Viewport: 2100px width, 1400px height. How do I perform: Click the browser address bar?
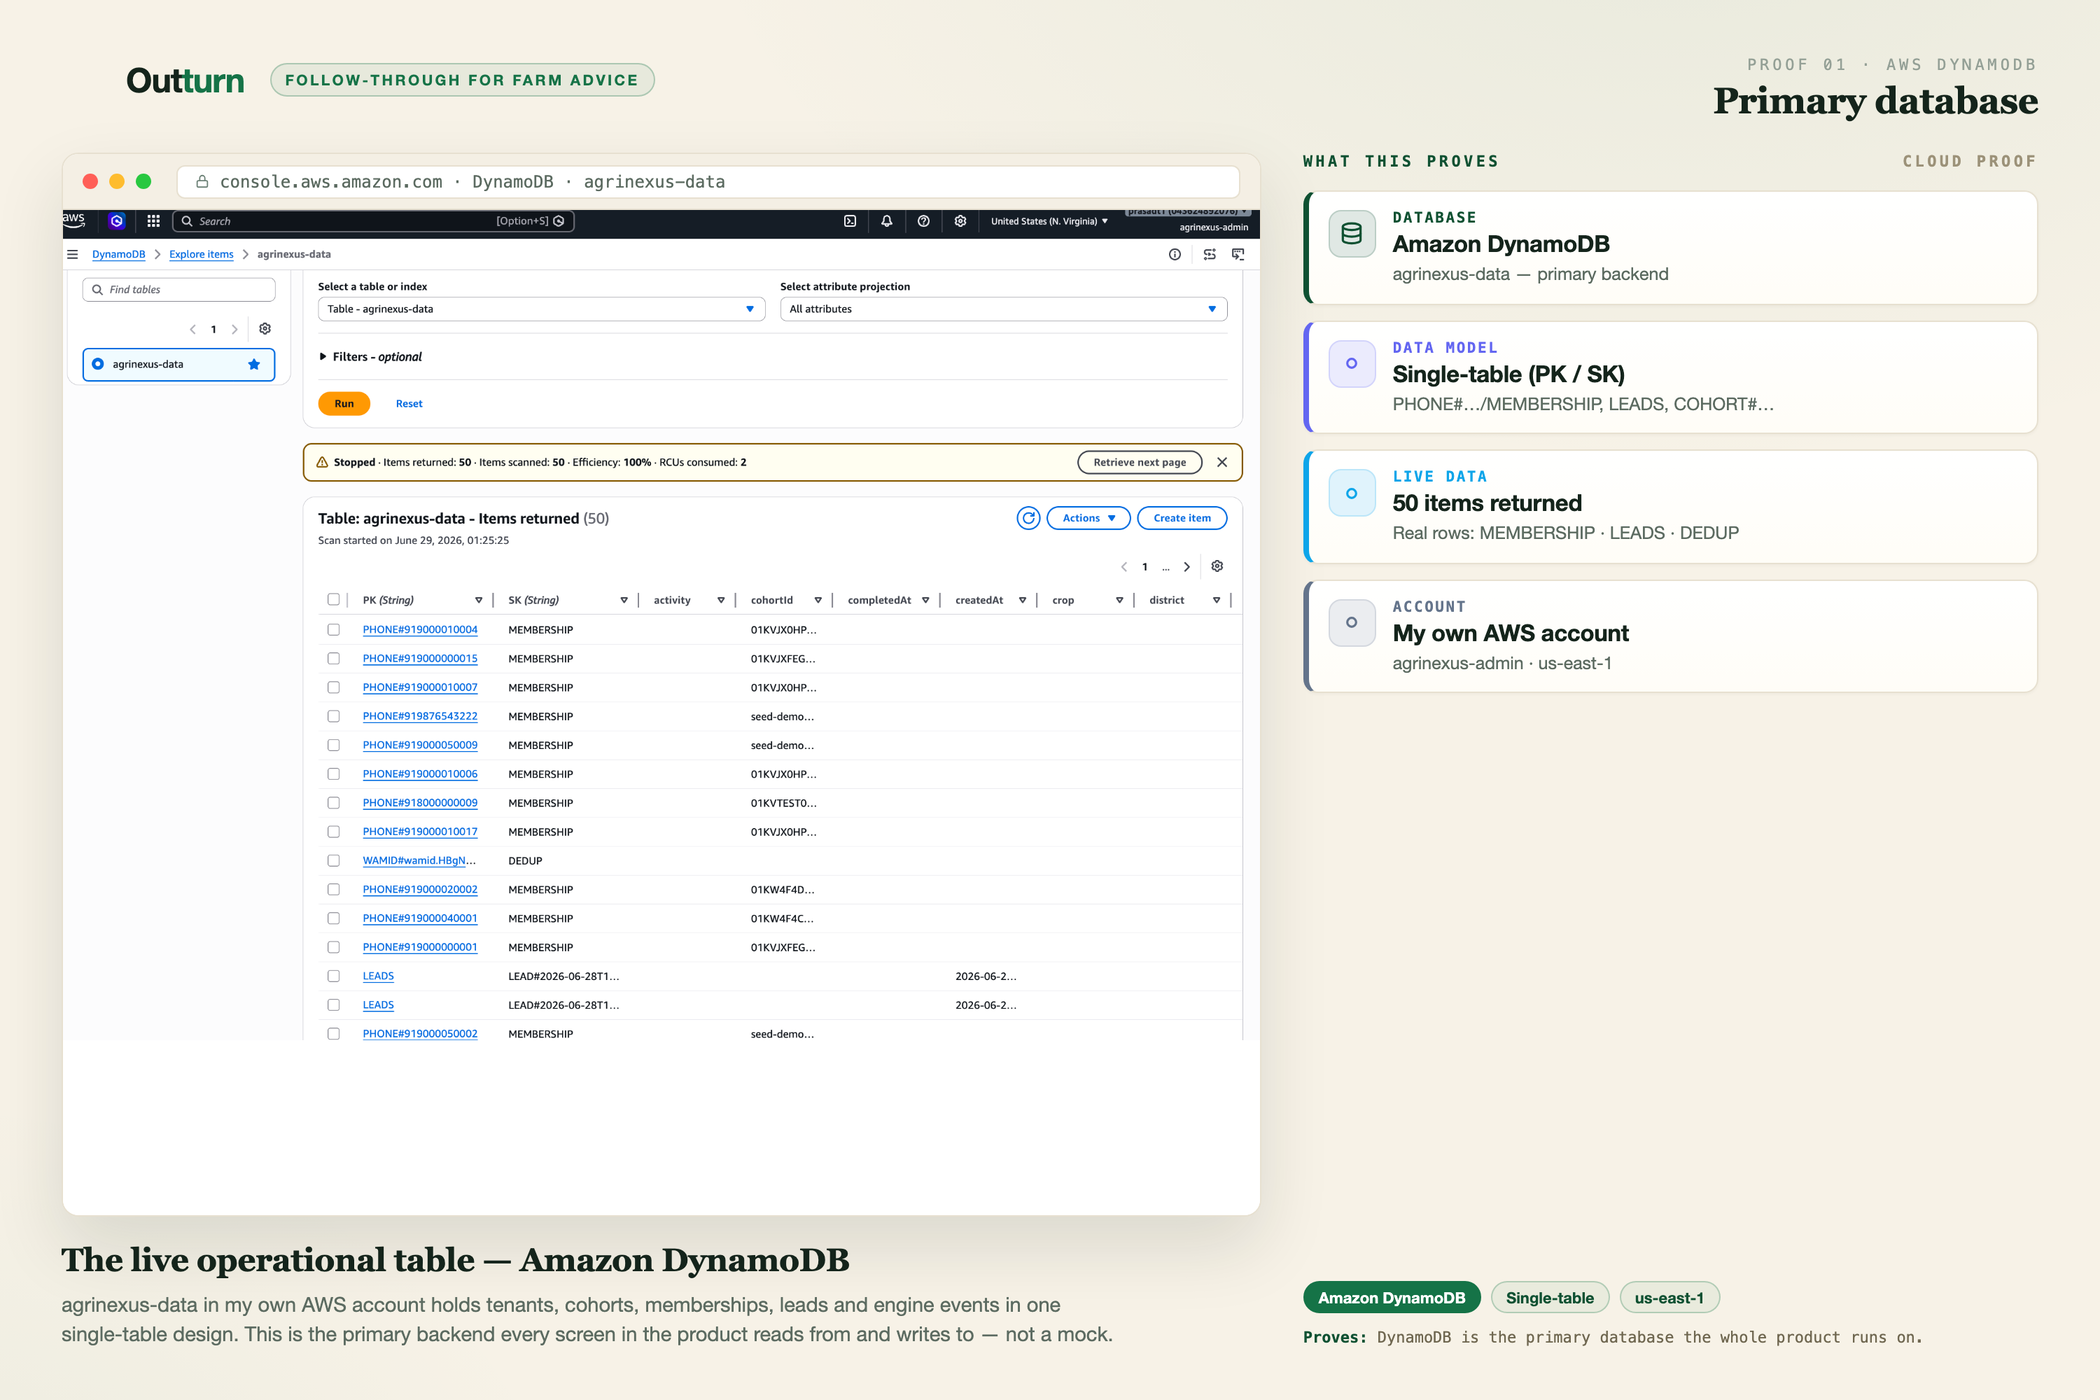[x=708, y=182]
